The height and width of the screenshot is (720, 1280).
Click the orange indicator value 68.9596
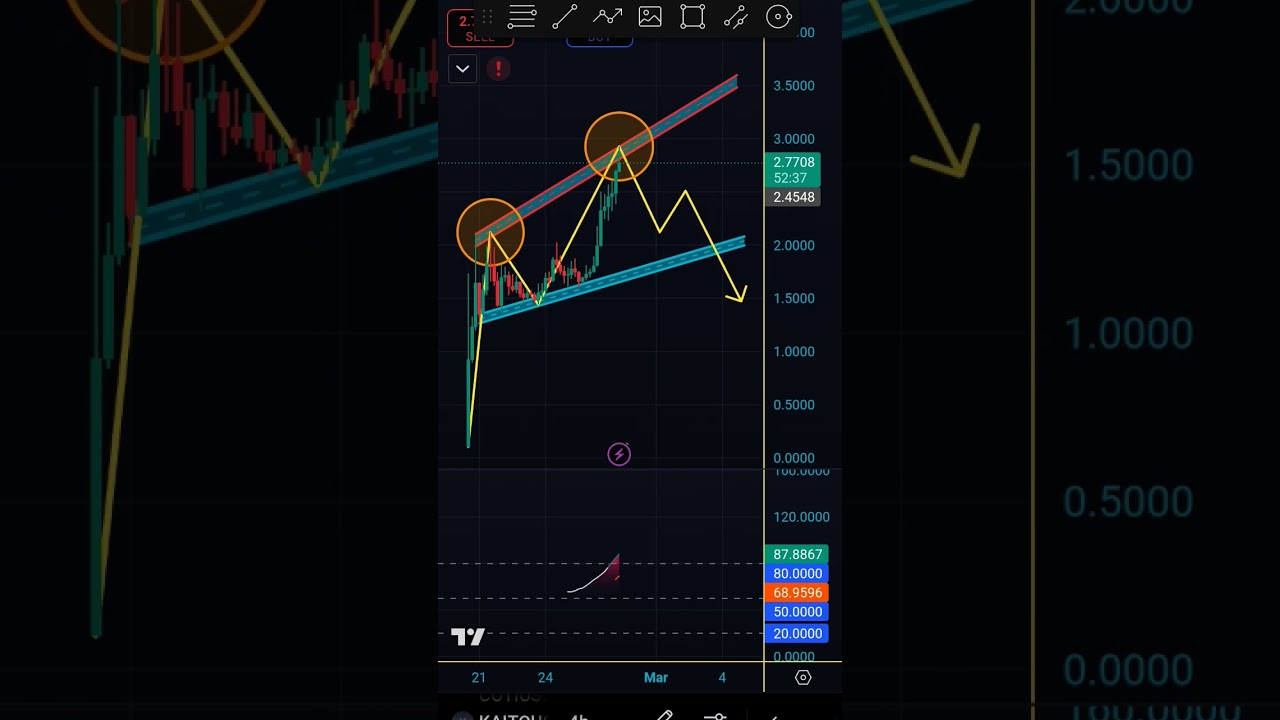click(797, 592)
